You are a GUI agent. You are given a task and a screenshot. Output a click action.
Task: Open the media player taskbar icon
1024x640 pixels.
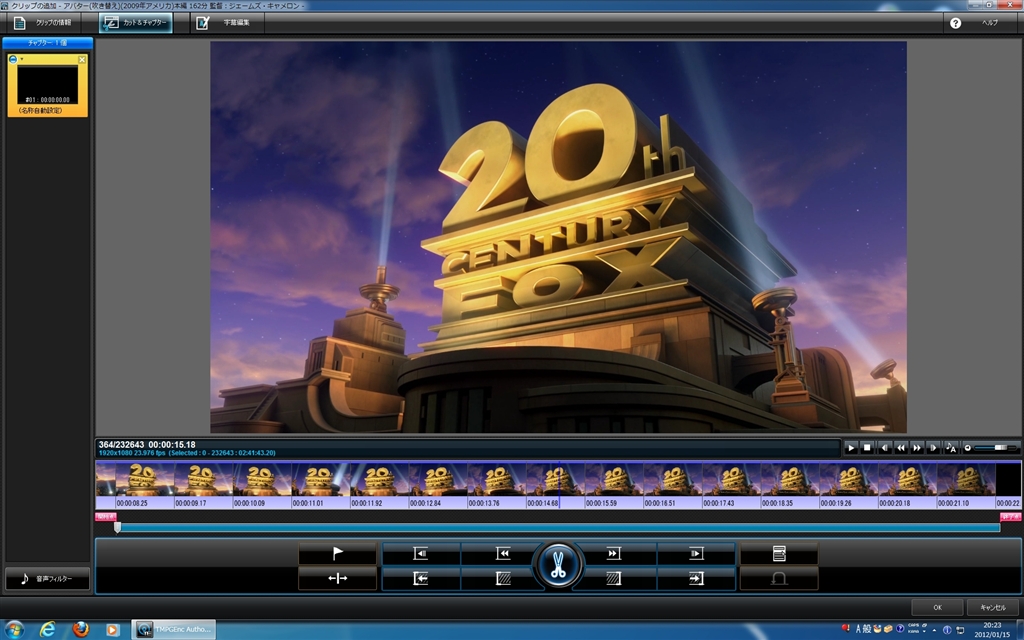112,630
